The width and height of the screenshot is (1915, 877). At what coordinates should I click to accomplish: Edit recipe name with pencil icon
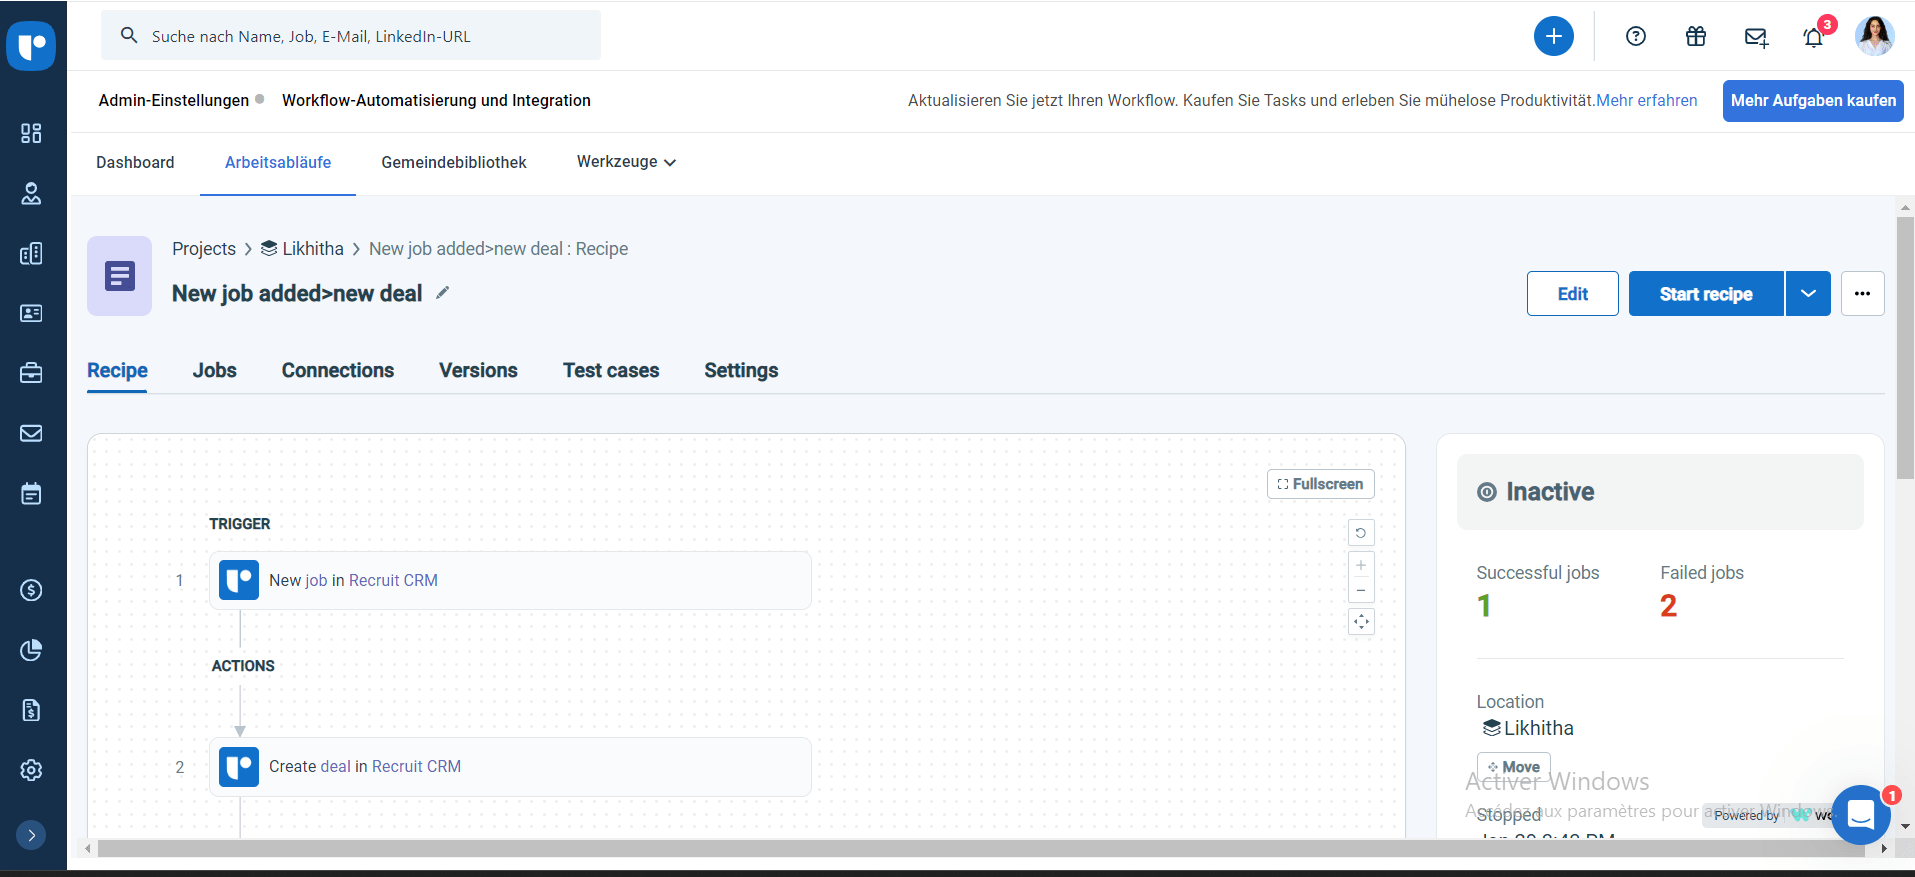[443, 293]
